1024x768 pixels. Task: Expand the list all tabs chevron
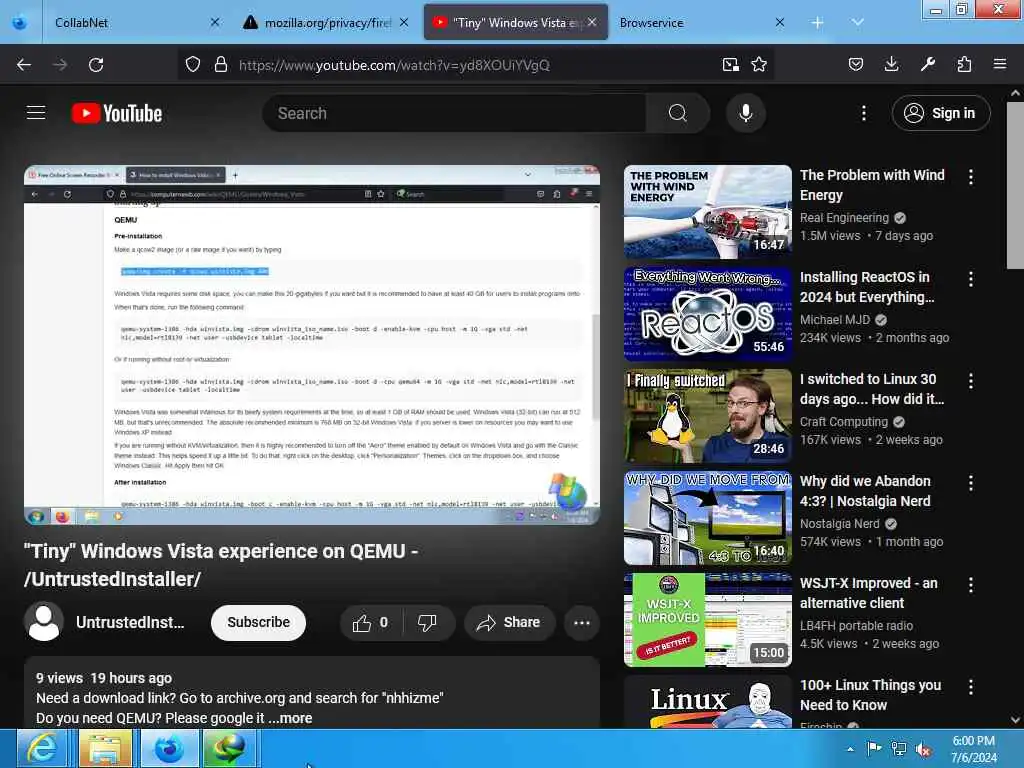[857, 22]
